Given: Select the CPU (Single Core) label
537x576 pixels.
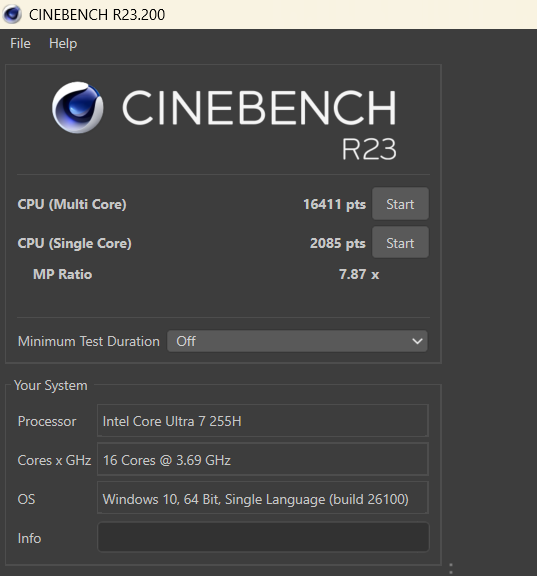Looking at the screenshot, I should [x=75, y=243].
